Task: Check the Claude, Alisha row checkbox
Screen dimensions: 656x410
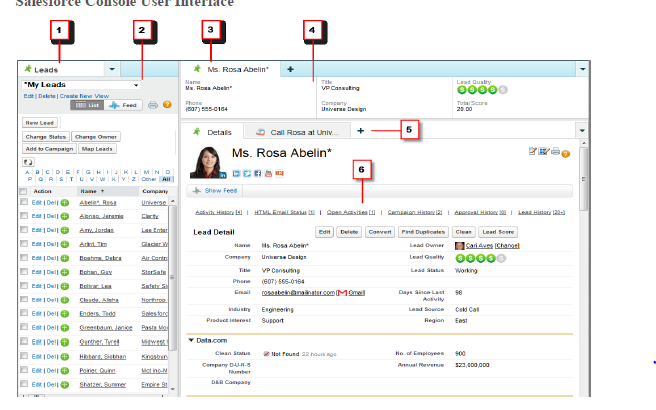Action: 24,300
